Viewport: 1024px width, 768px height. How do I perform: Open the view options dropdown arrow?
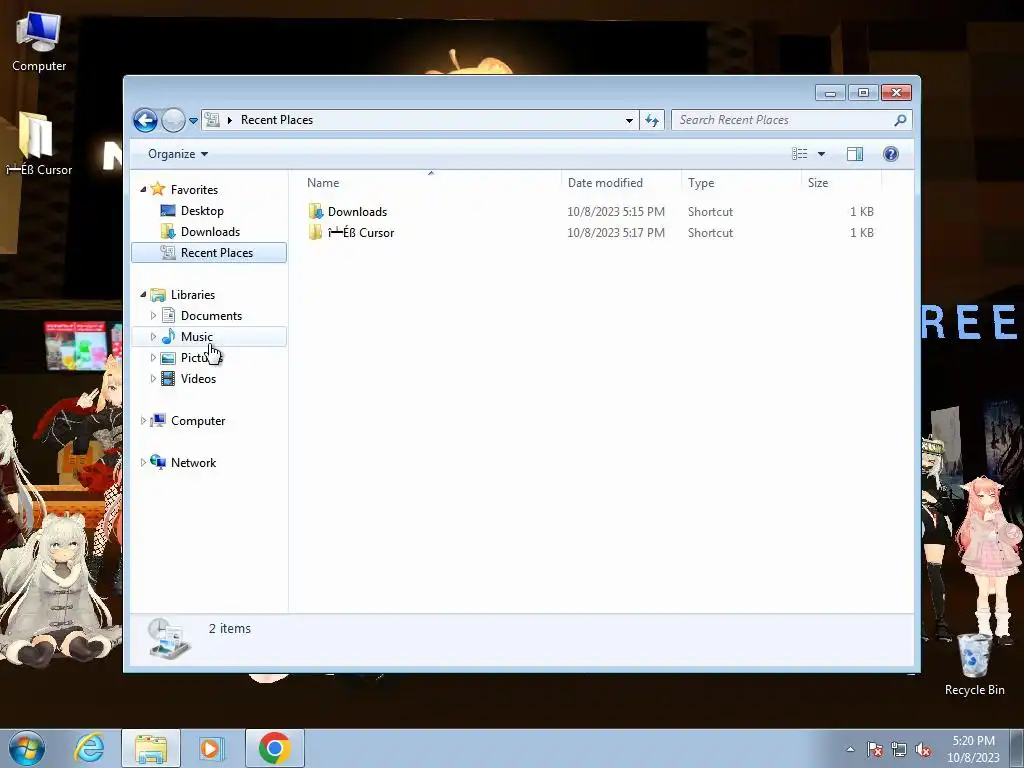[822, 154]
